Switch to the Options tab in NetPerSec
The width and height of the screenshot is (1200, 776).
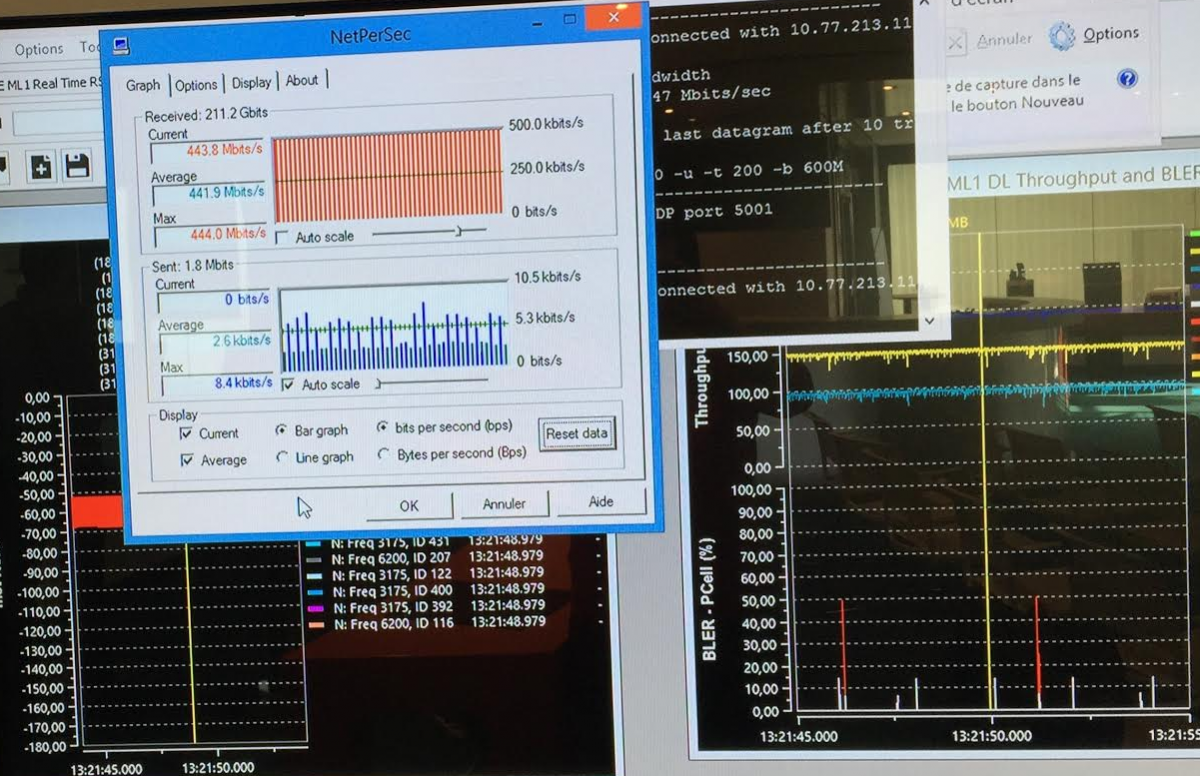click(x=196, y=85)
